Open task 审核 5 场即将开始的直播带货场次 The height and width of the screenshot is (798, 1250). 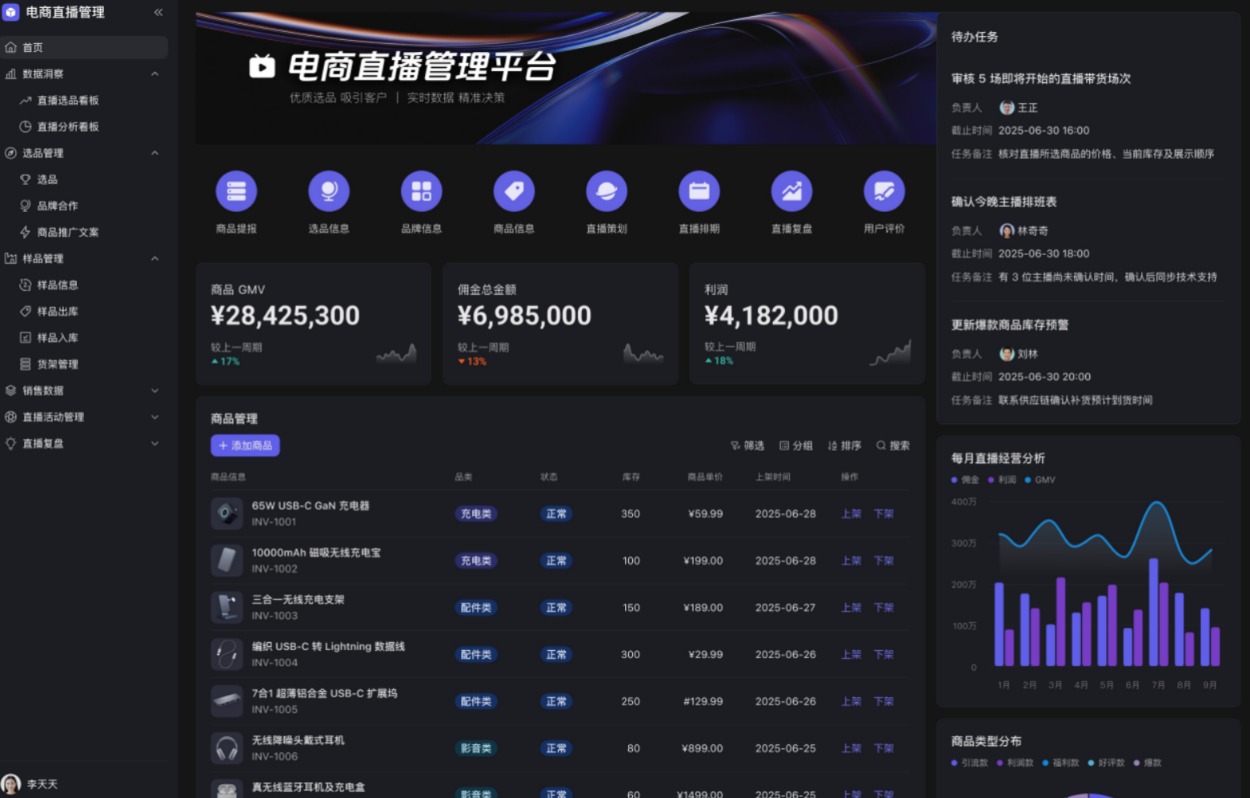coord(1041,79)
